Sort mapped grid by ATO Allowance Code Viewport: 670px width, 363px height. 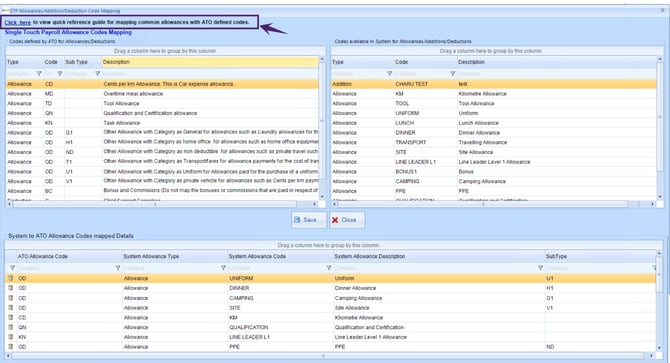pos(69,256)
